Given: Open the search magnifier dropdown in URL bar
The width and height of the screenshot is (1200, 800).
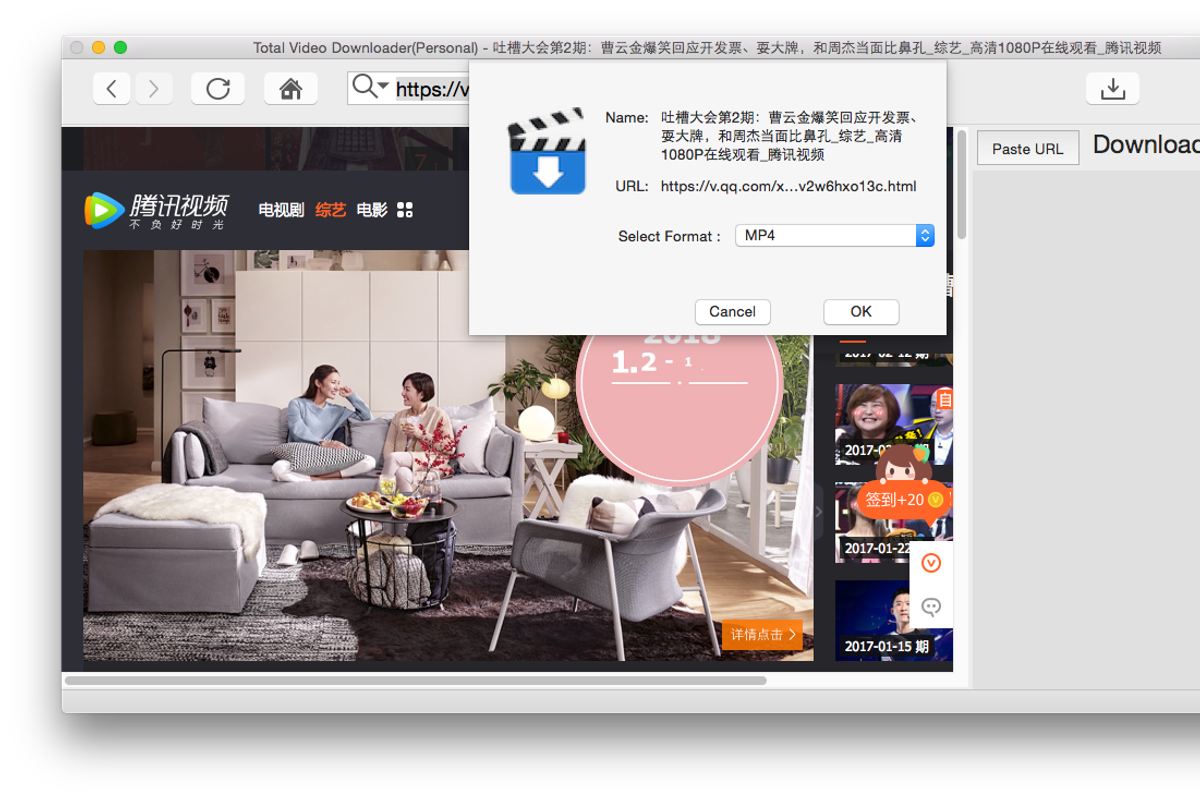Looking at the screenshot, I should 370,87.
